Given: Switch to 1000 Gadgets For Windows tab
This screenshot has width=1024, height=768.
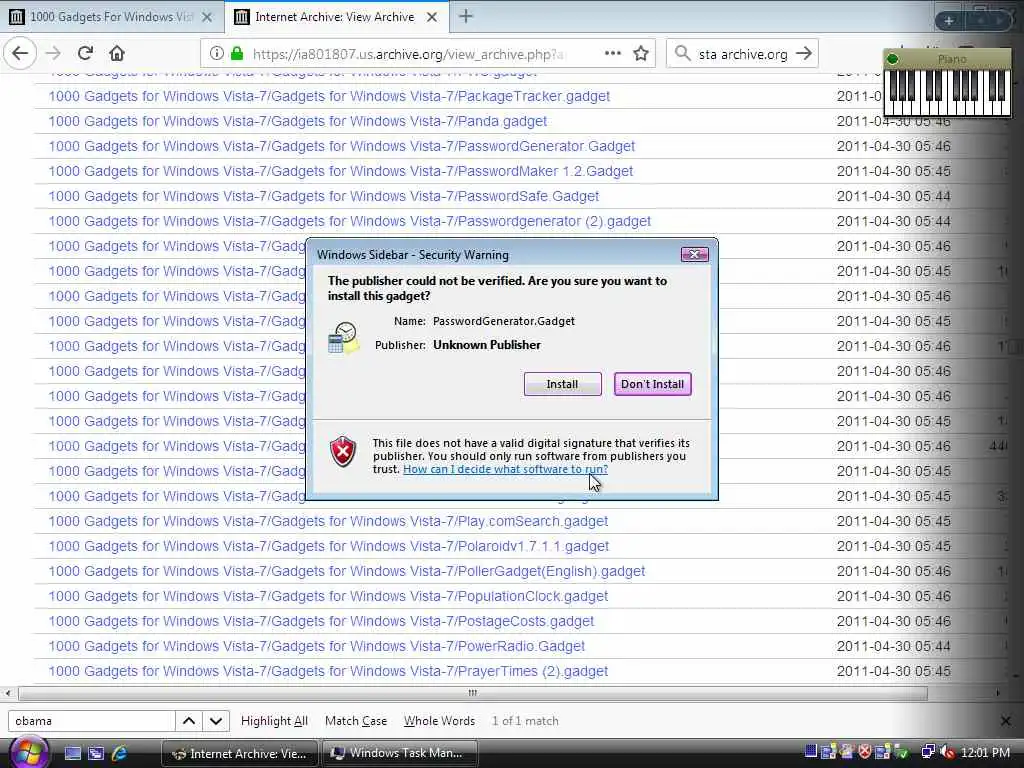Looking at the screenshot, I should tap(111, 17).
